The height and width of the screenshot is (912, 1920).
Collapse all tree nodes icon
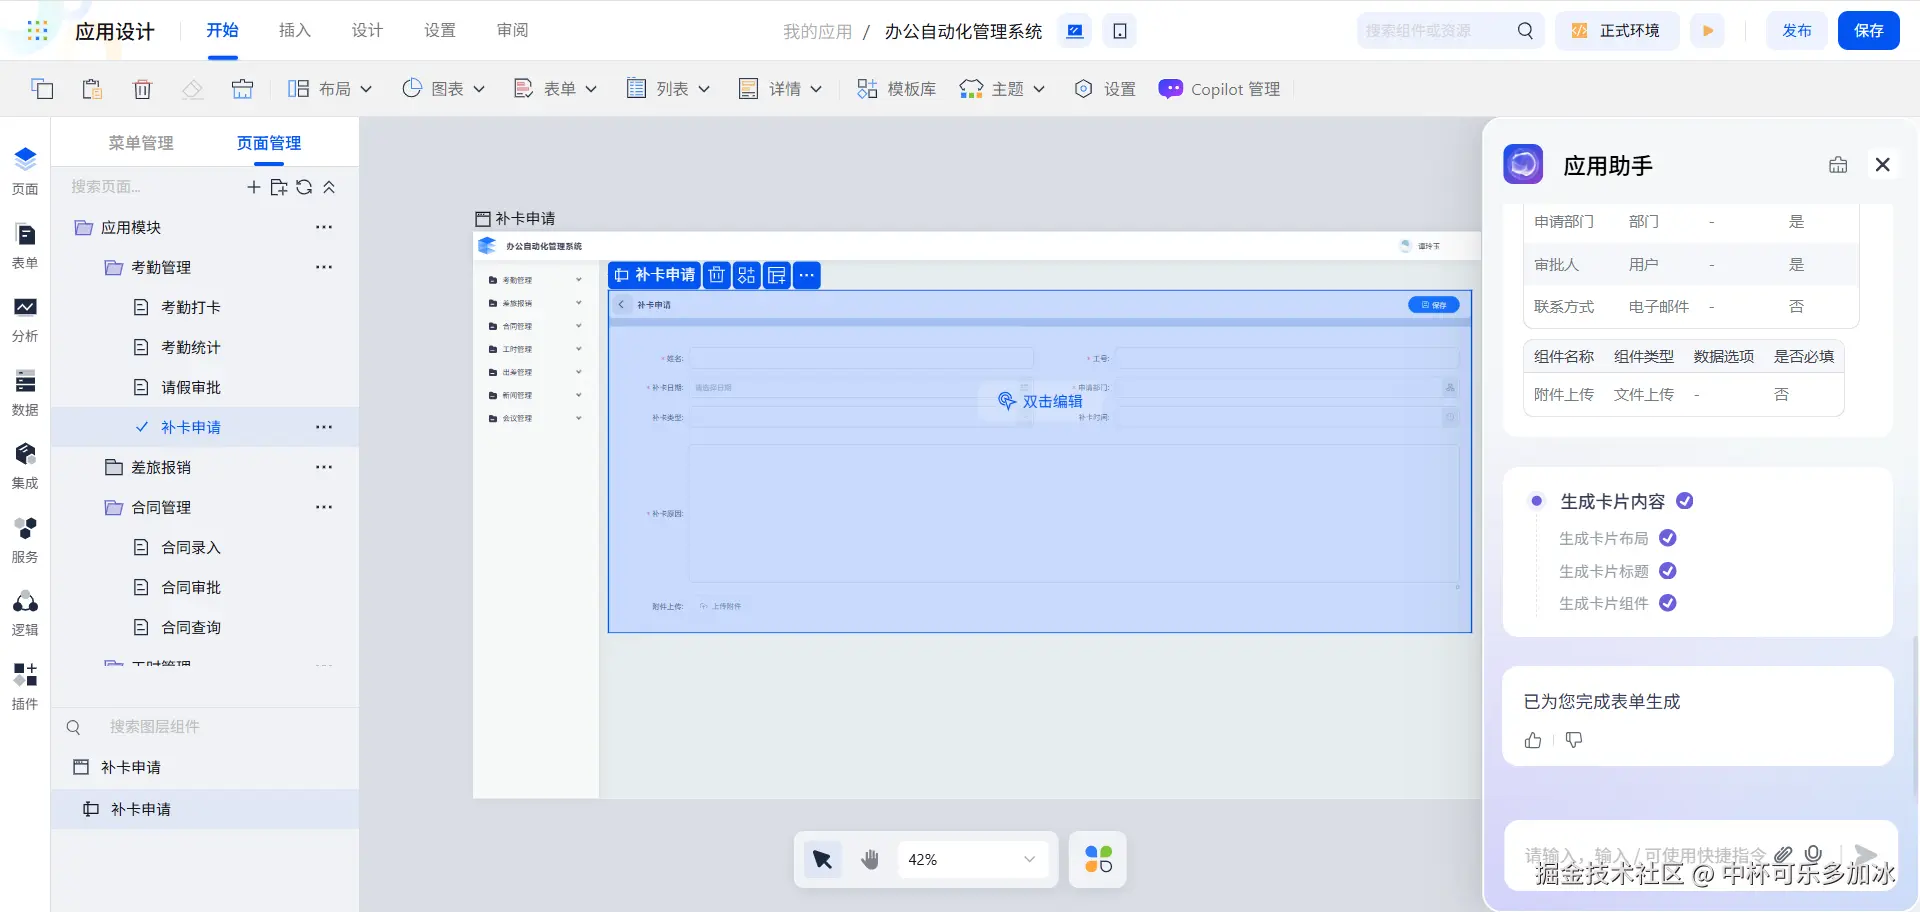click(x=329, y=187)
